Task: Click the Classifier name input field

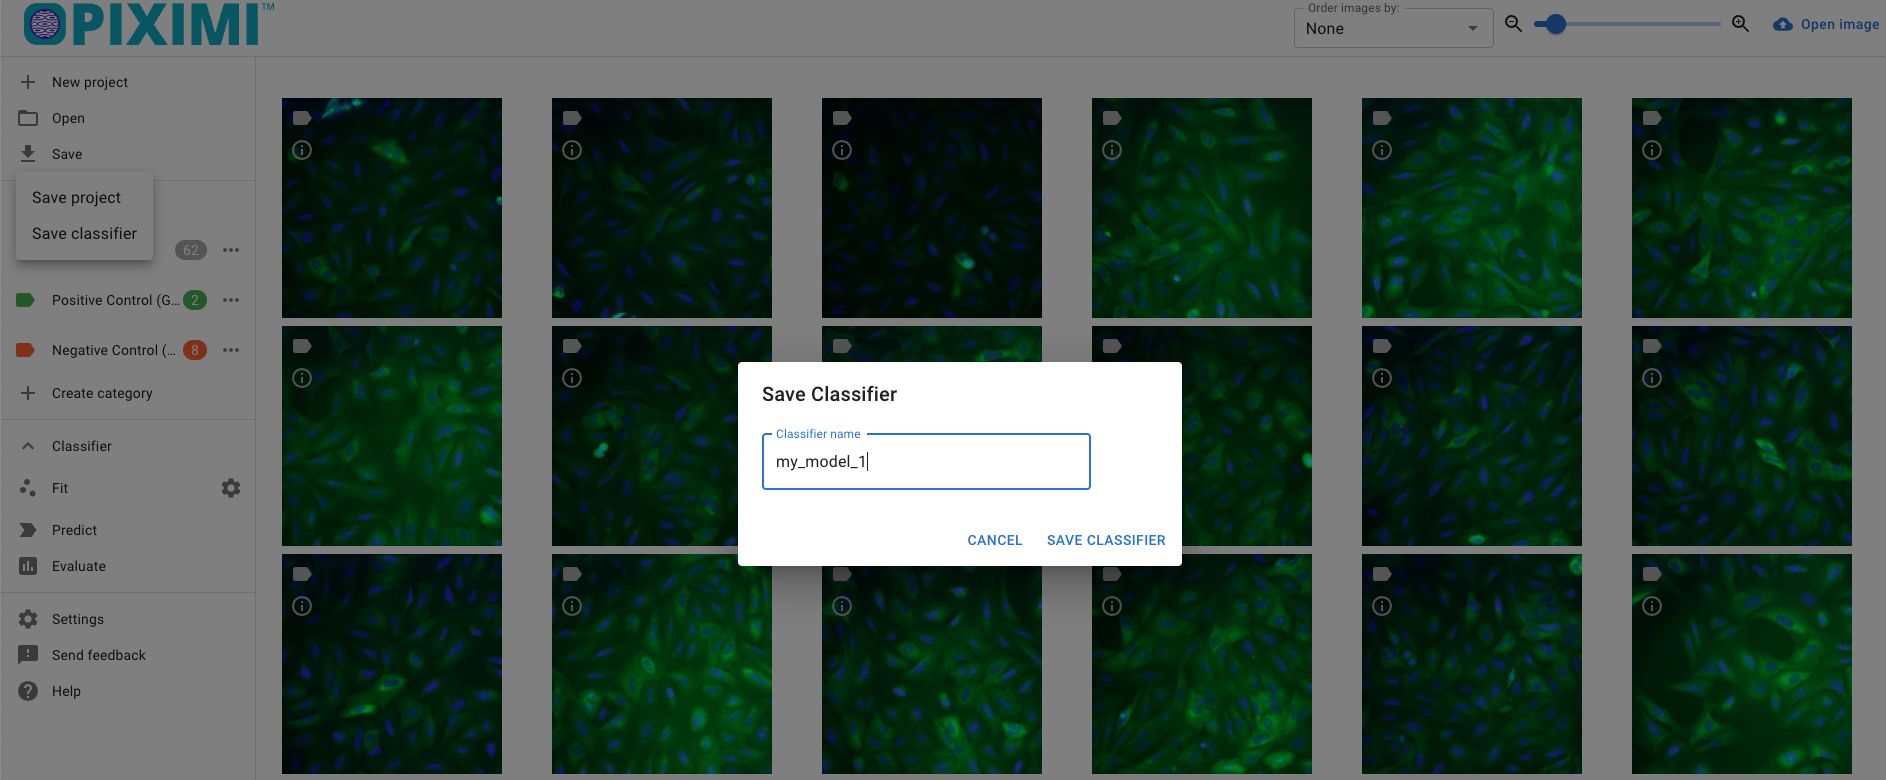Action: pos(926,461)
